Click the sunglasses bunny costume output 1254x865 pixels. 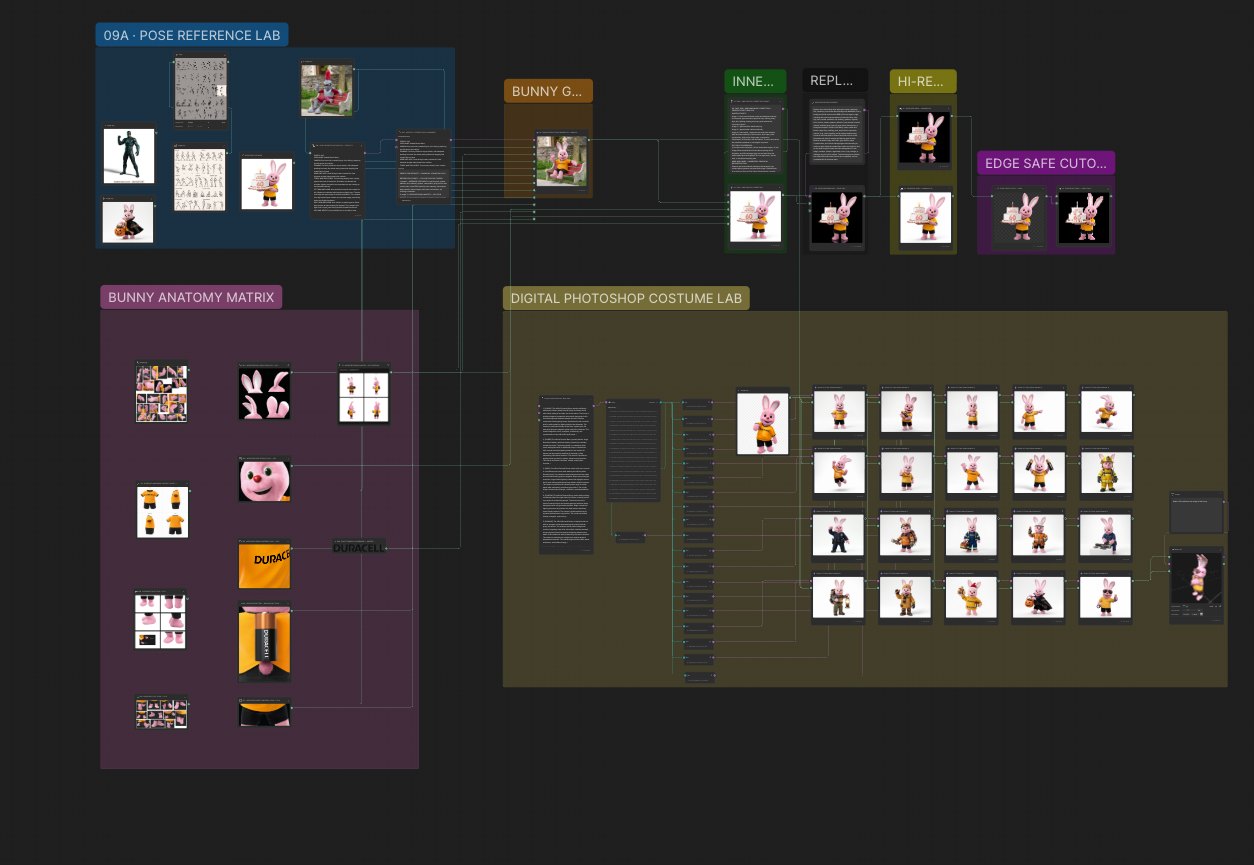pos(1106,598)
